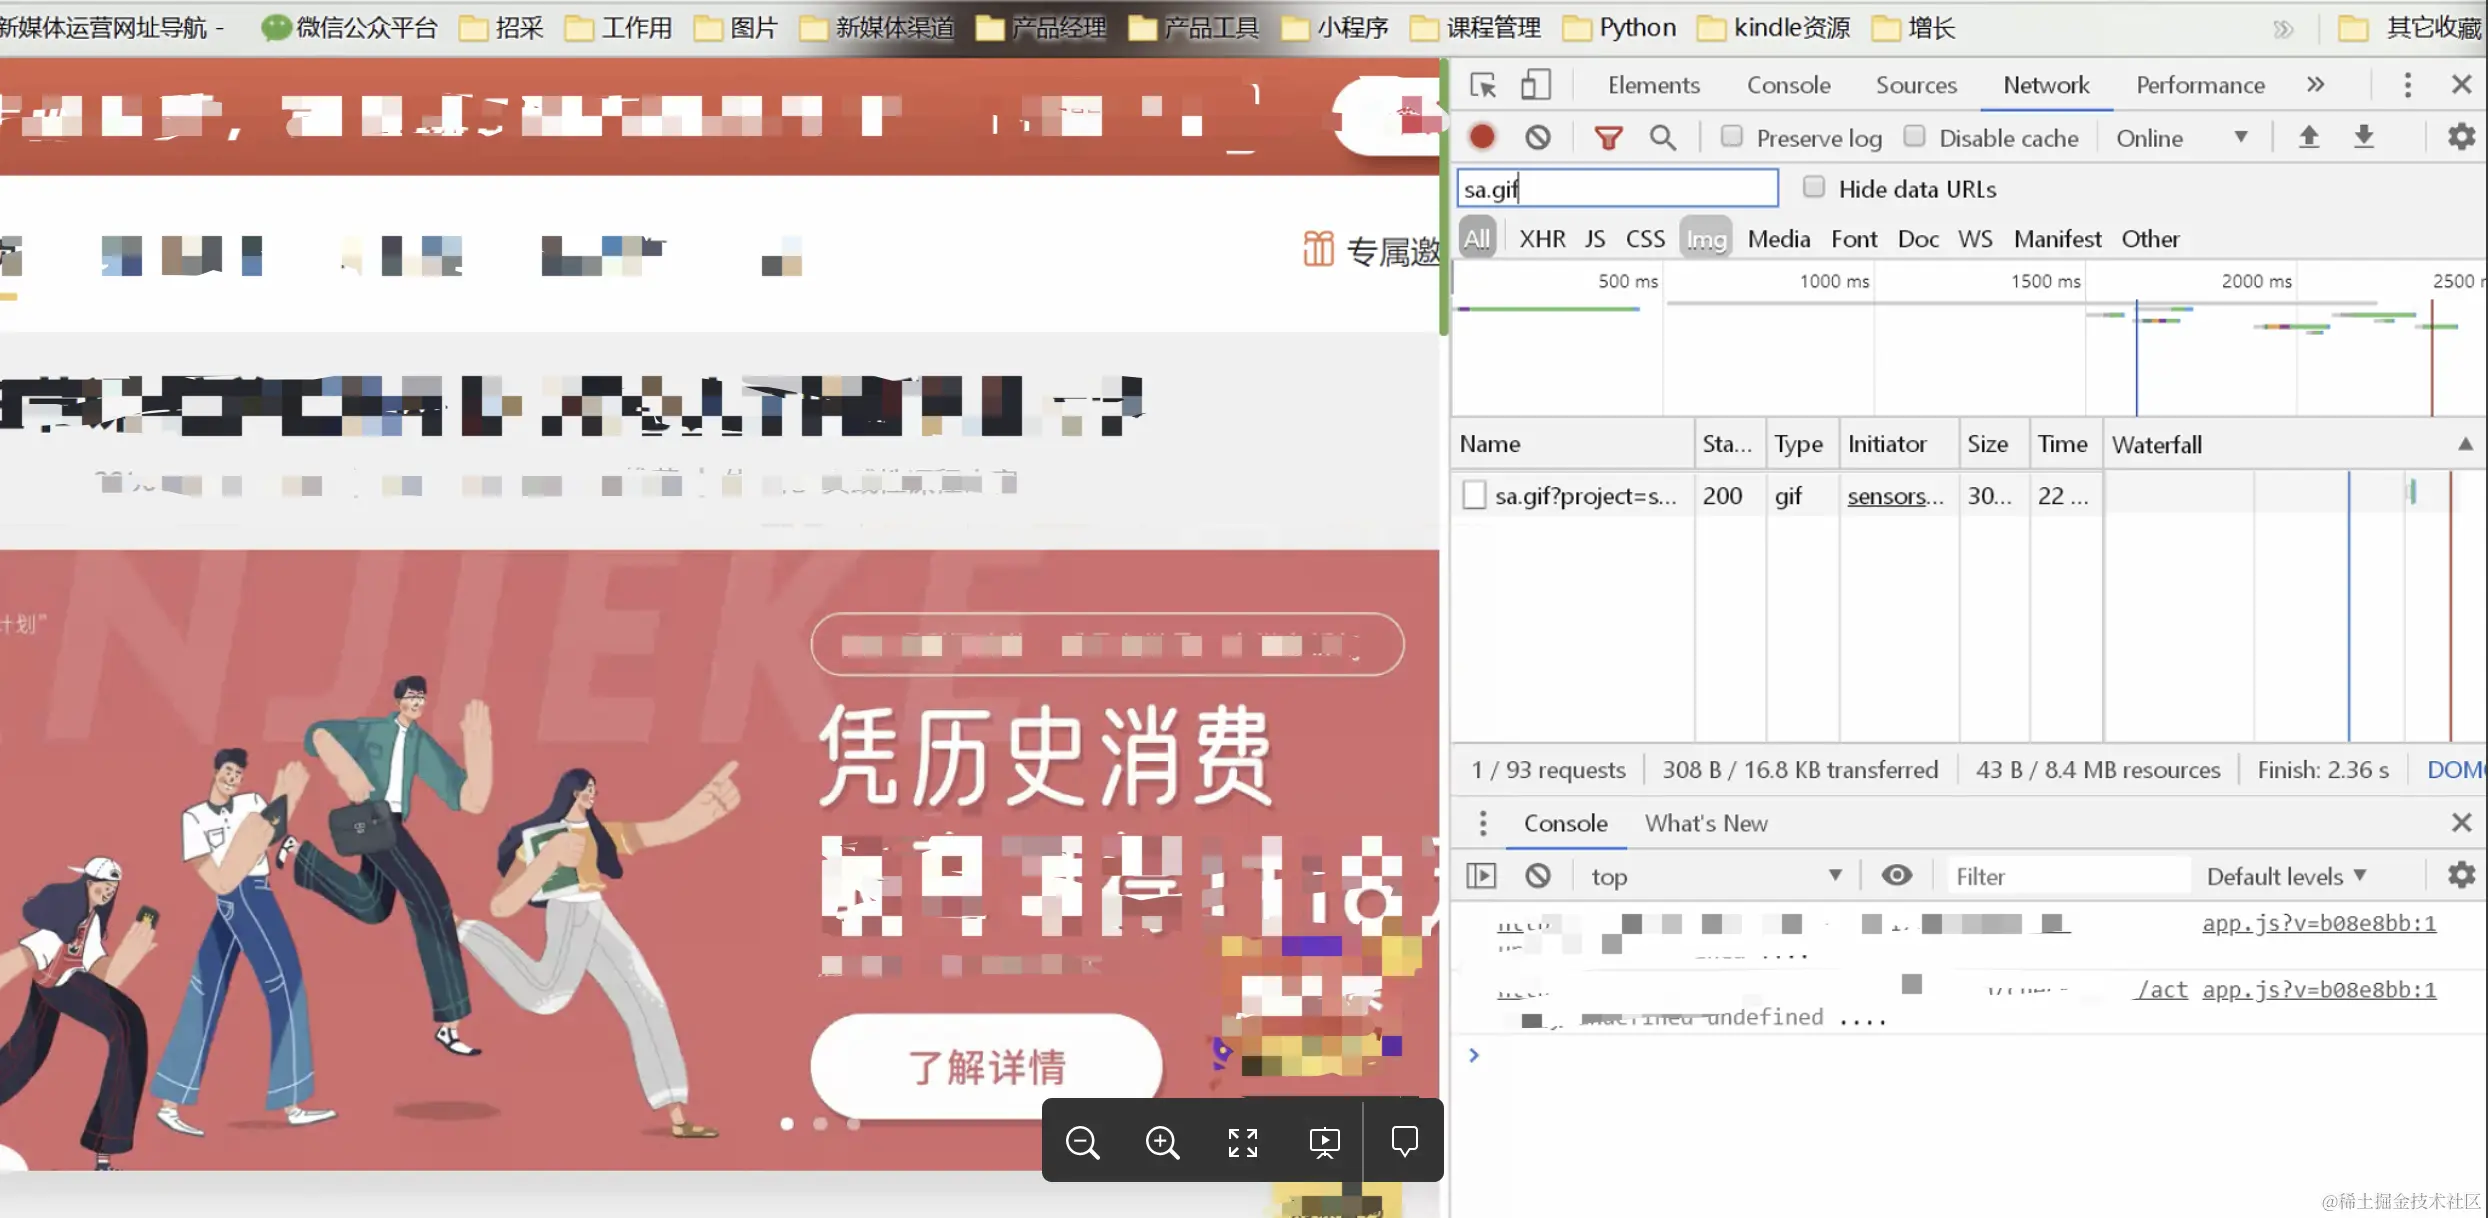This screenshot has width=2488, height=1218.
Task: Check the Disable cache checkbox
Action: 1914,136
